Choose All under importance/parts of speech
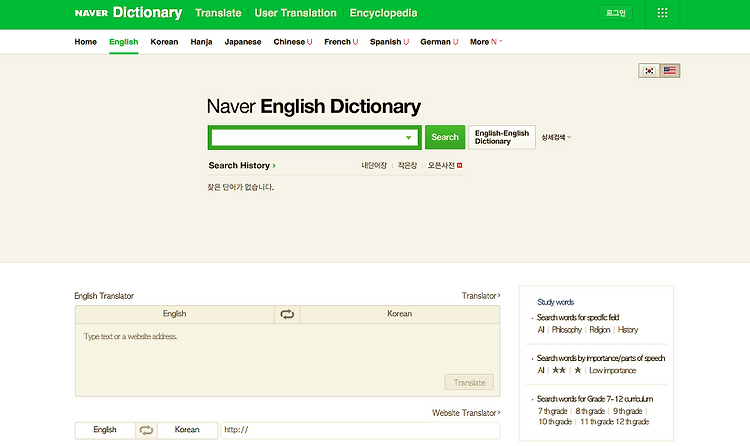 [541, 370]
